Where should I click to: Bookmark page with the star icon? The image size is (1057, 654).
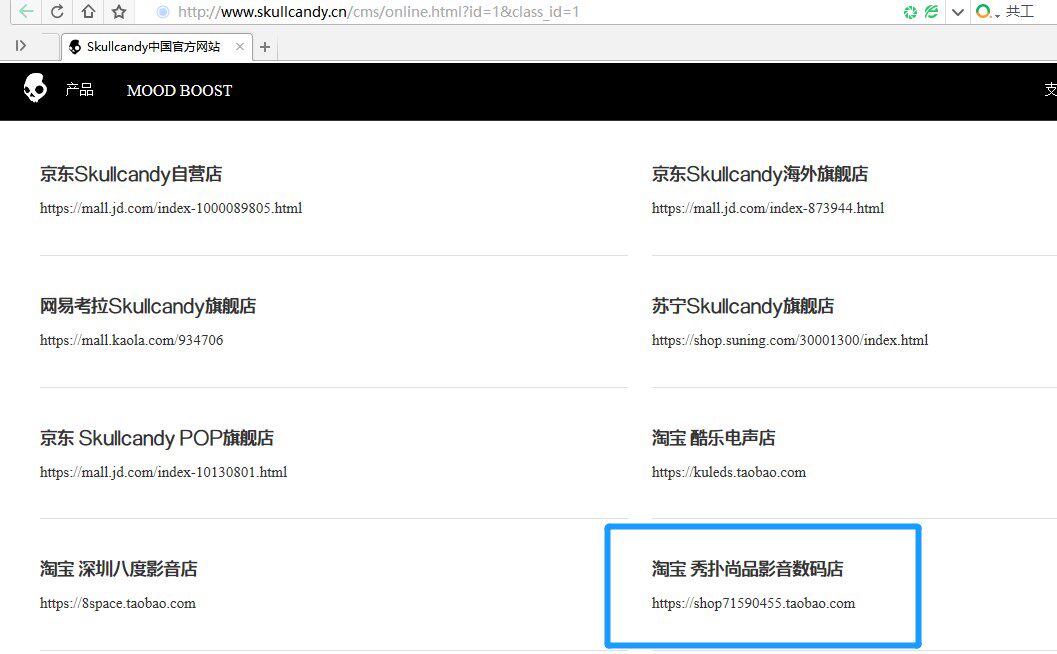tap(119, 11)
